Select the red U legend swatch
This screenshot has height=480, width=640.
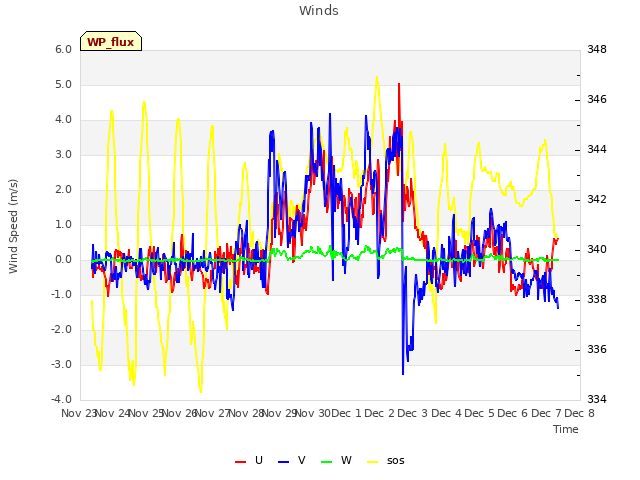(240, 461)
